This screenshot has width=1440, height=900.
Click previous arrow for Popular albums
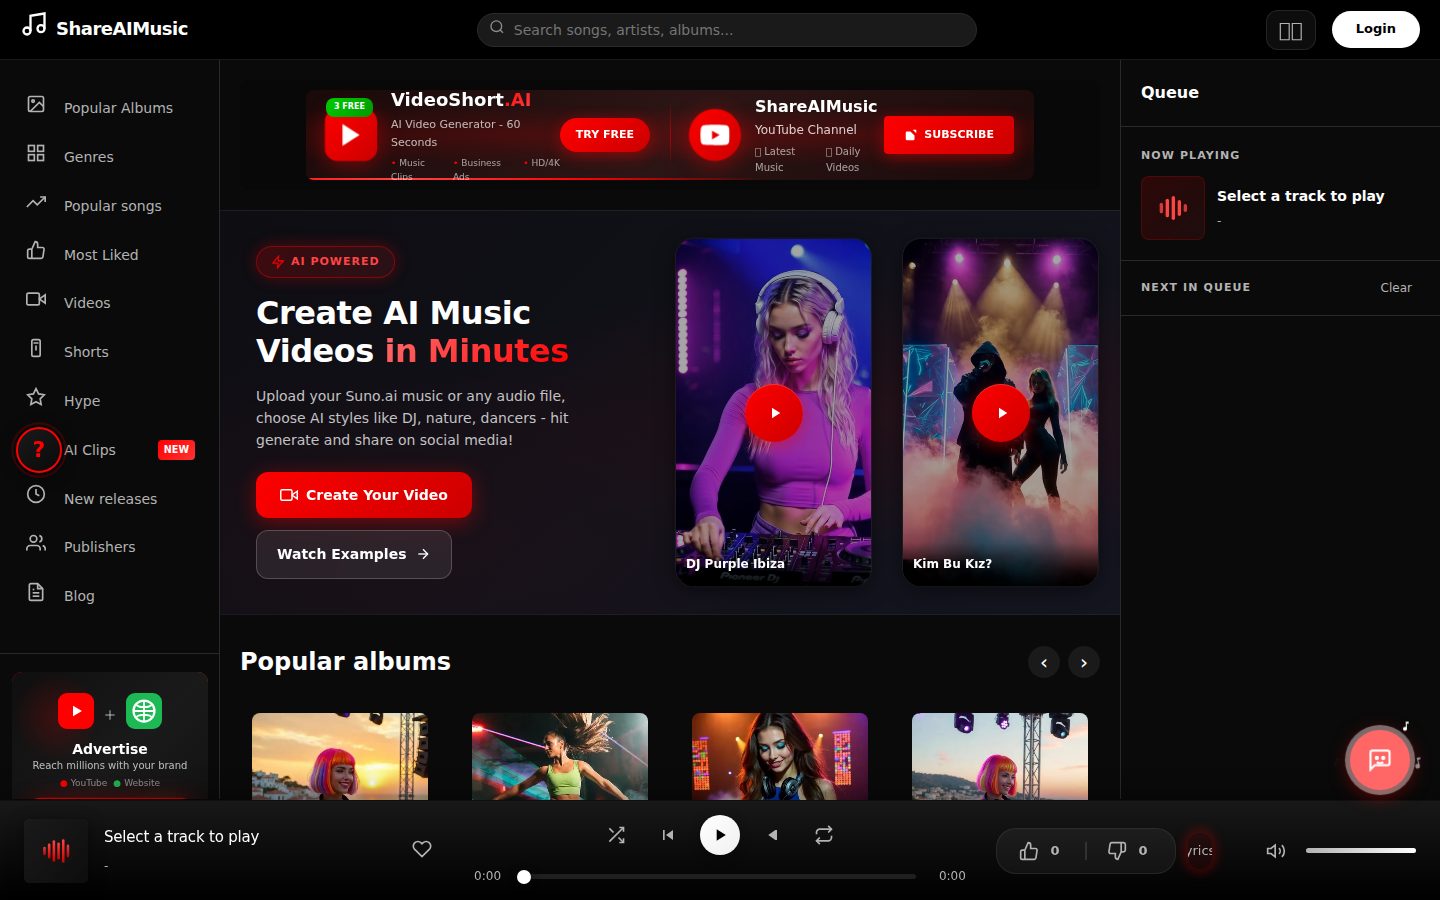click(x=1044, y=662)
